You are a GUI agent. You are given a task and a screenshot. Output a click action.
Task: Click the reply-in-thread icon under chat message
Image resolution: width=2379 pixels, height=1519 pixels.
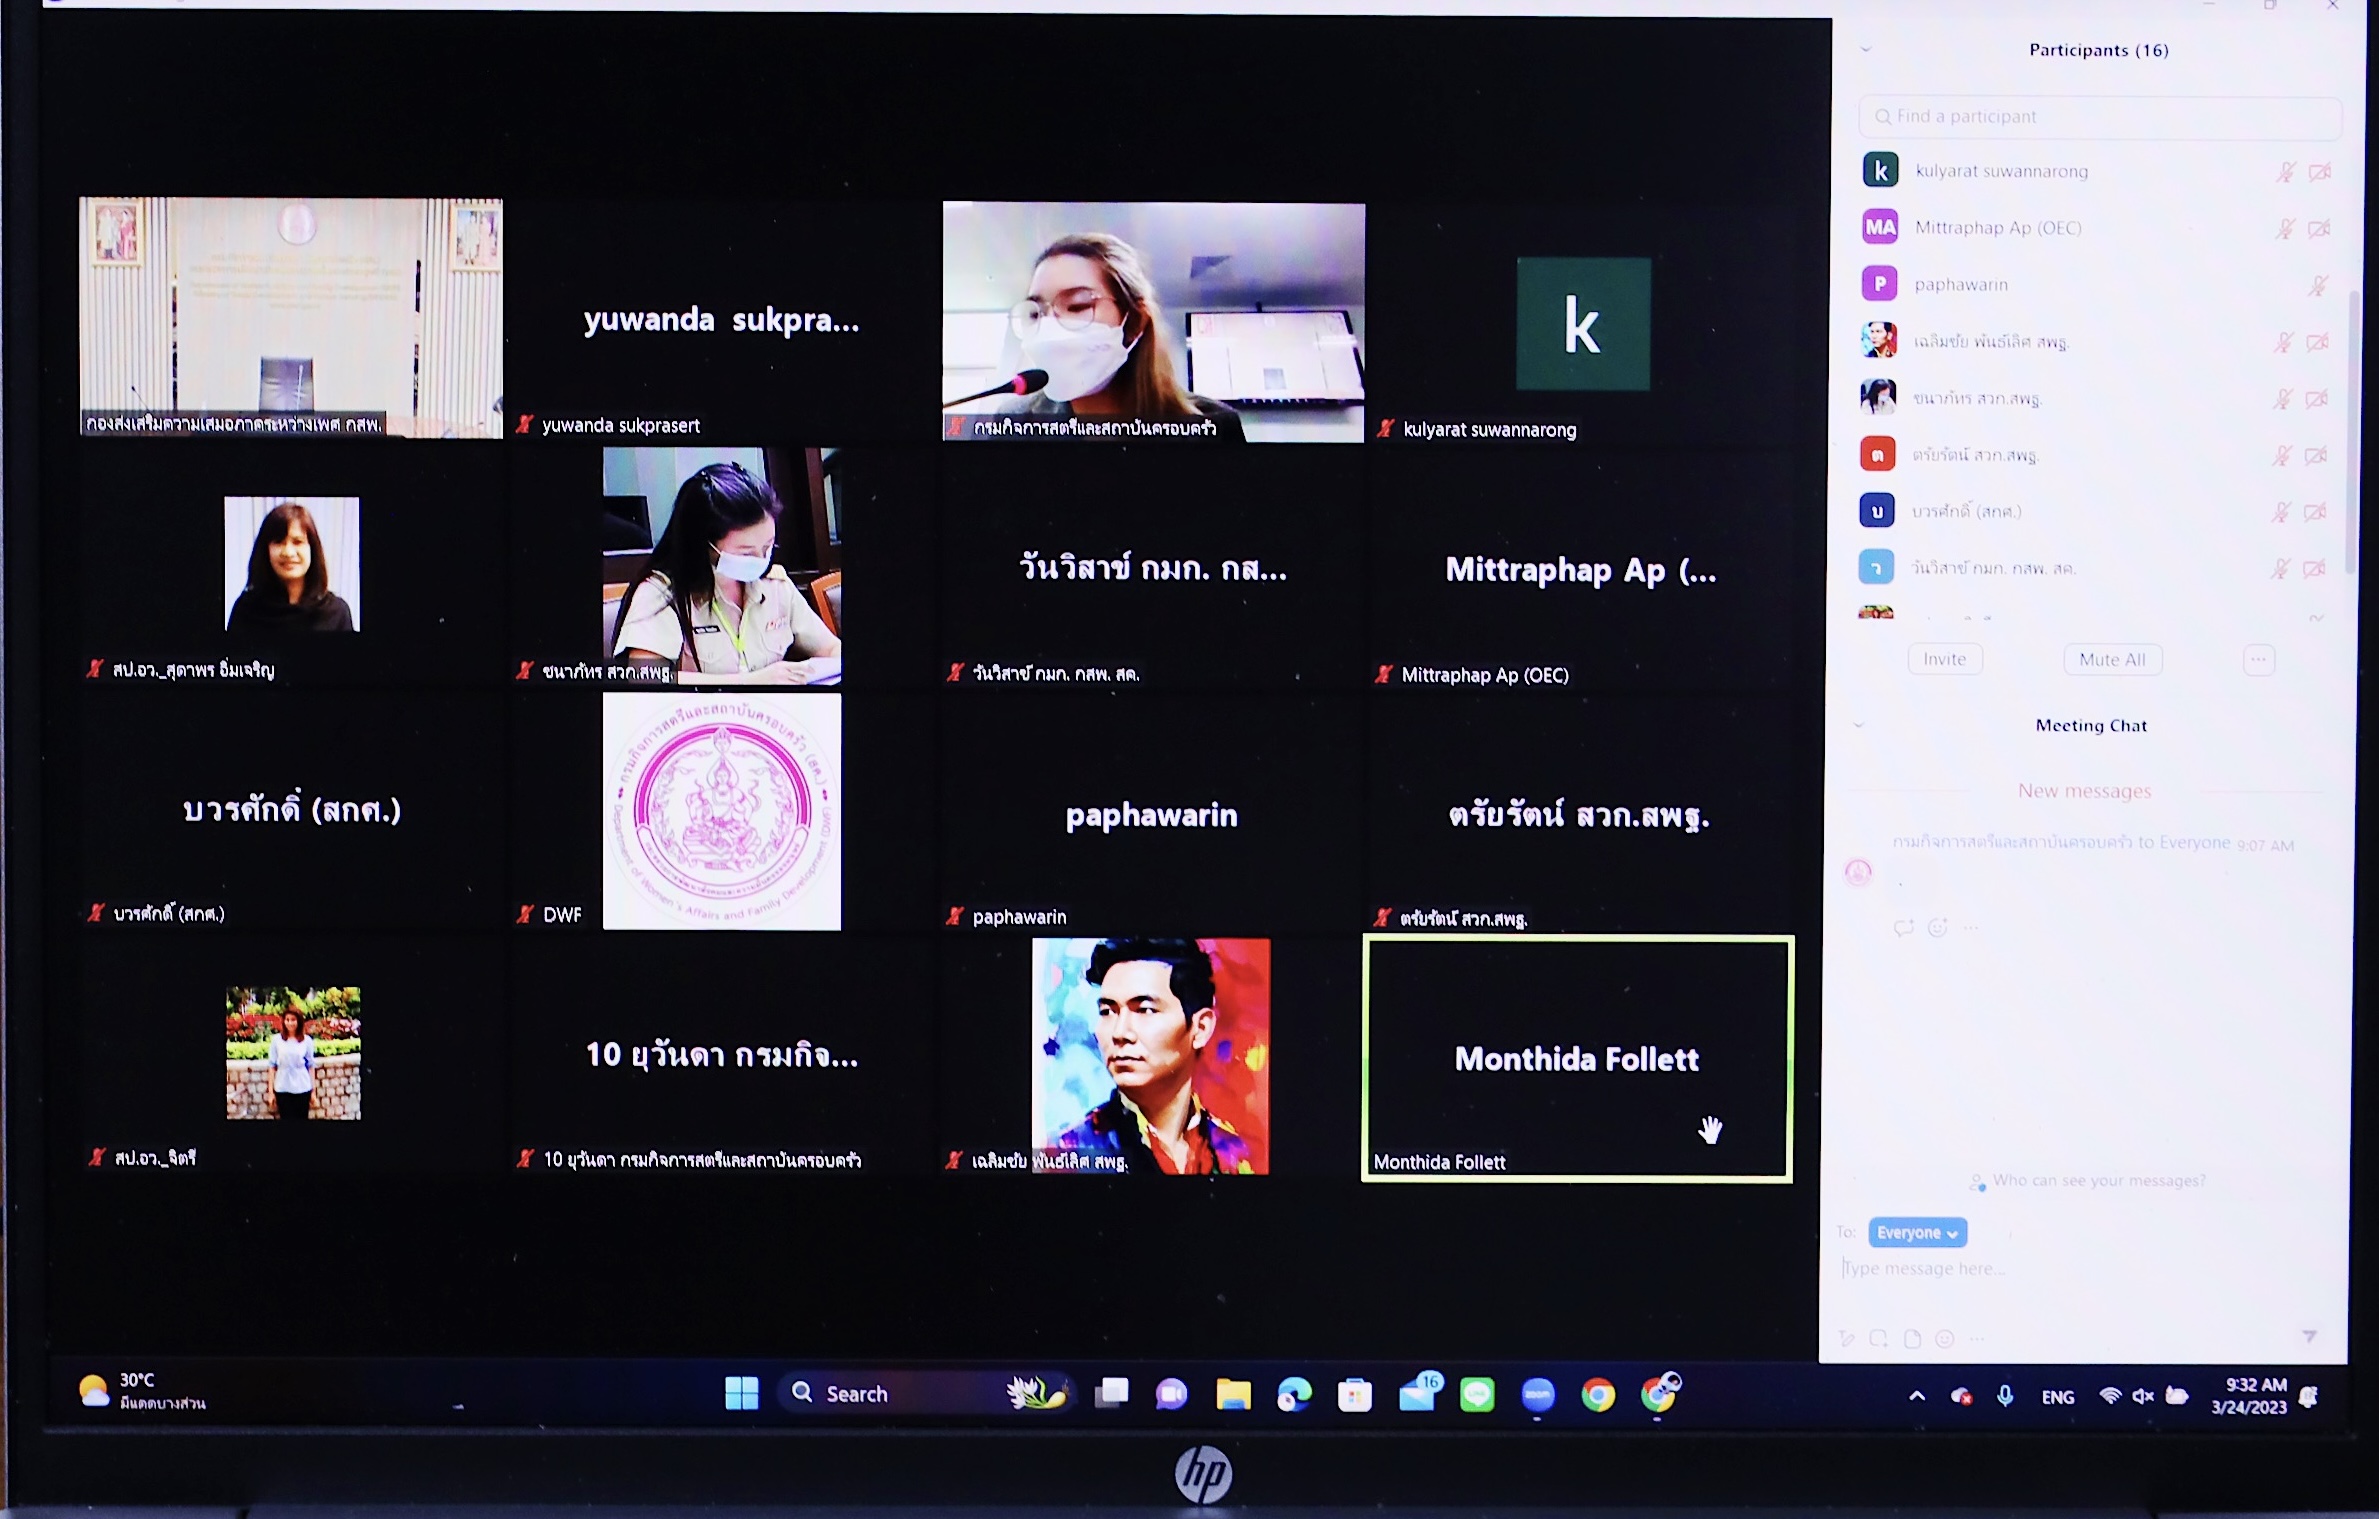click(1903, 927)
